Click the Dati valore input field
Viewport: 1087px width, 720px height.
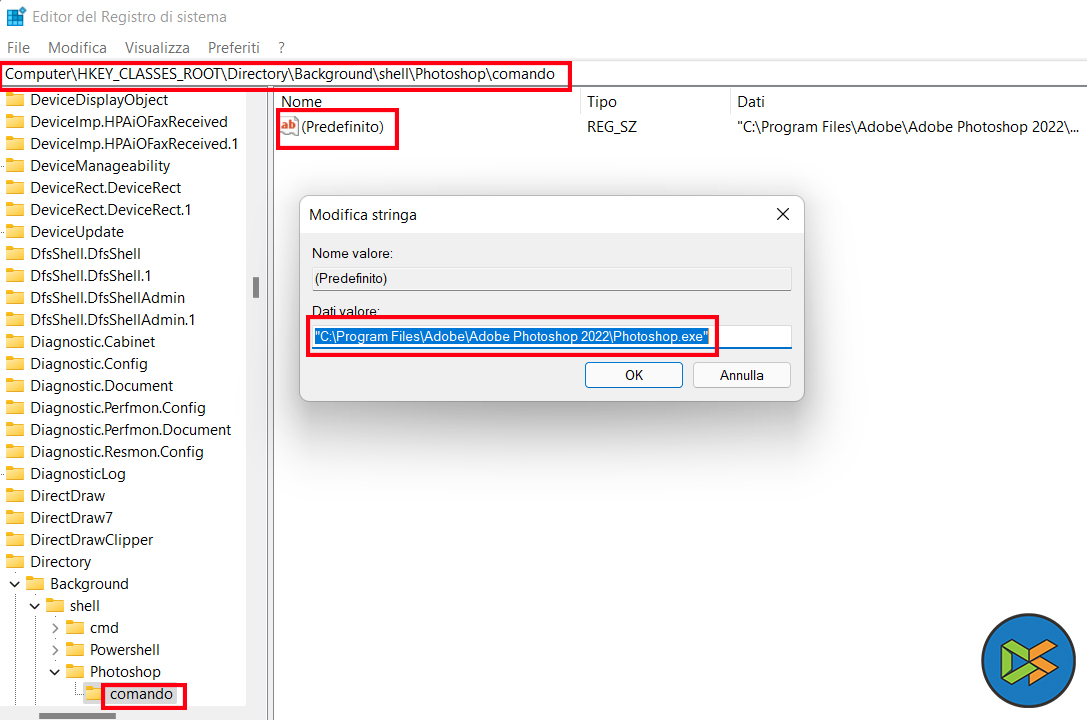pos(551,337)
